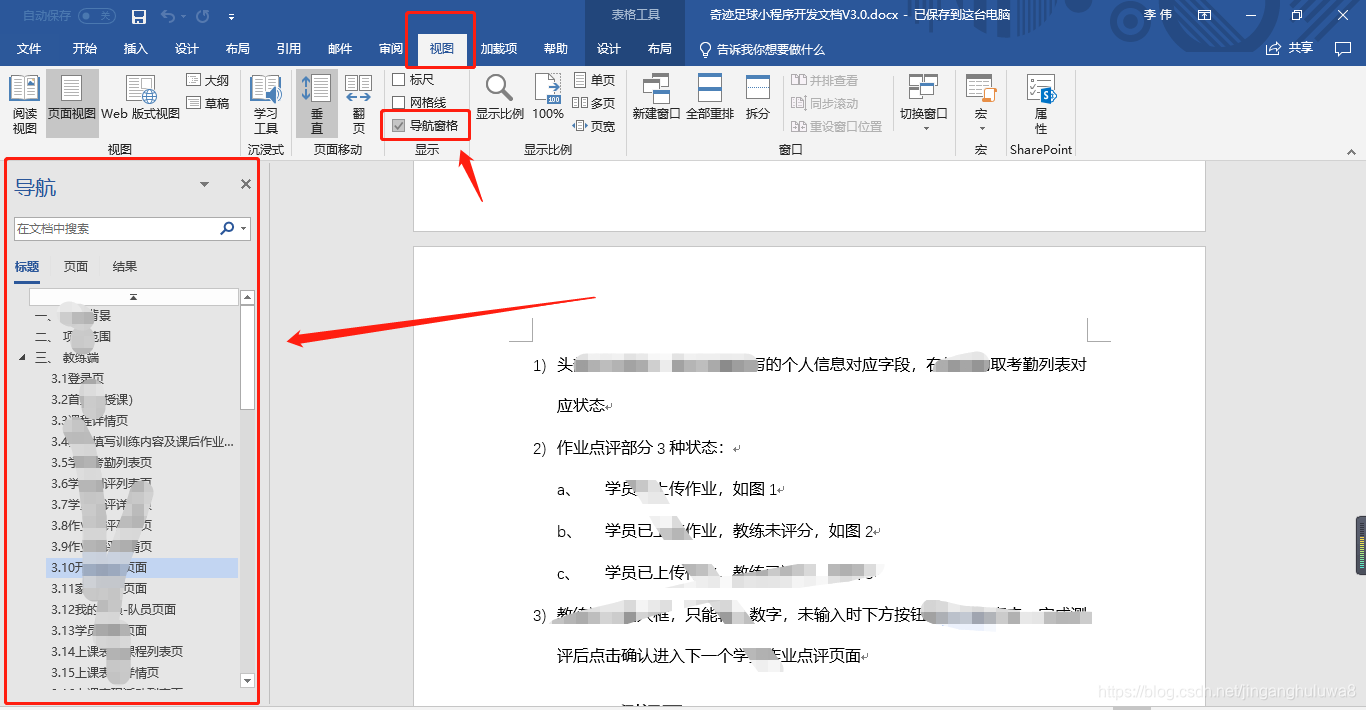Open the 设计 tab under 表格工具
This screenshot has width=1366, height=710.
[x=609, y=49]
